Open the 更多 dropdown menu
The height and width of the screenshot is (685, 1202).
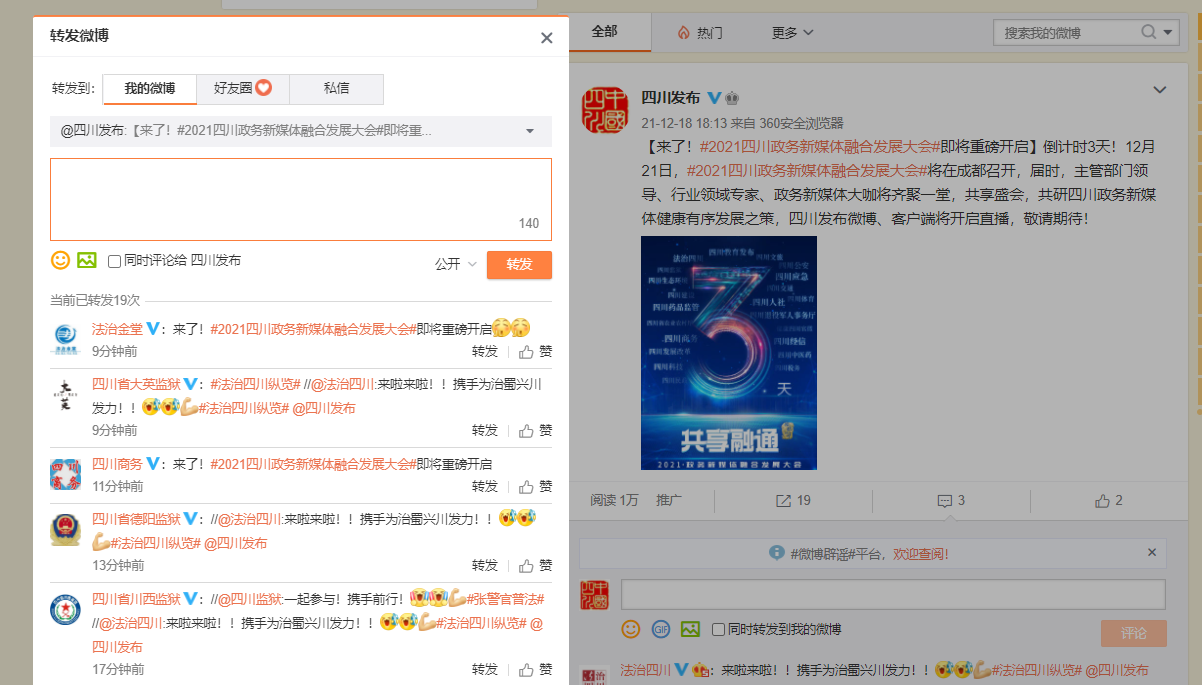point(792,33)
